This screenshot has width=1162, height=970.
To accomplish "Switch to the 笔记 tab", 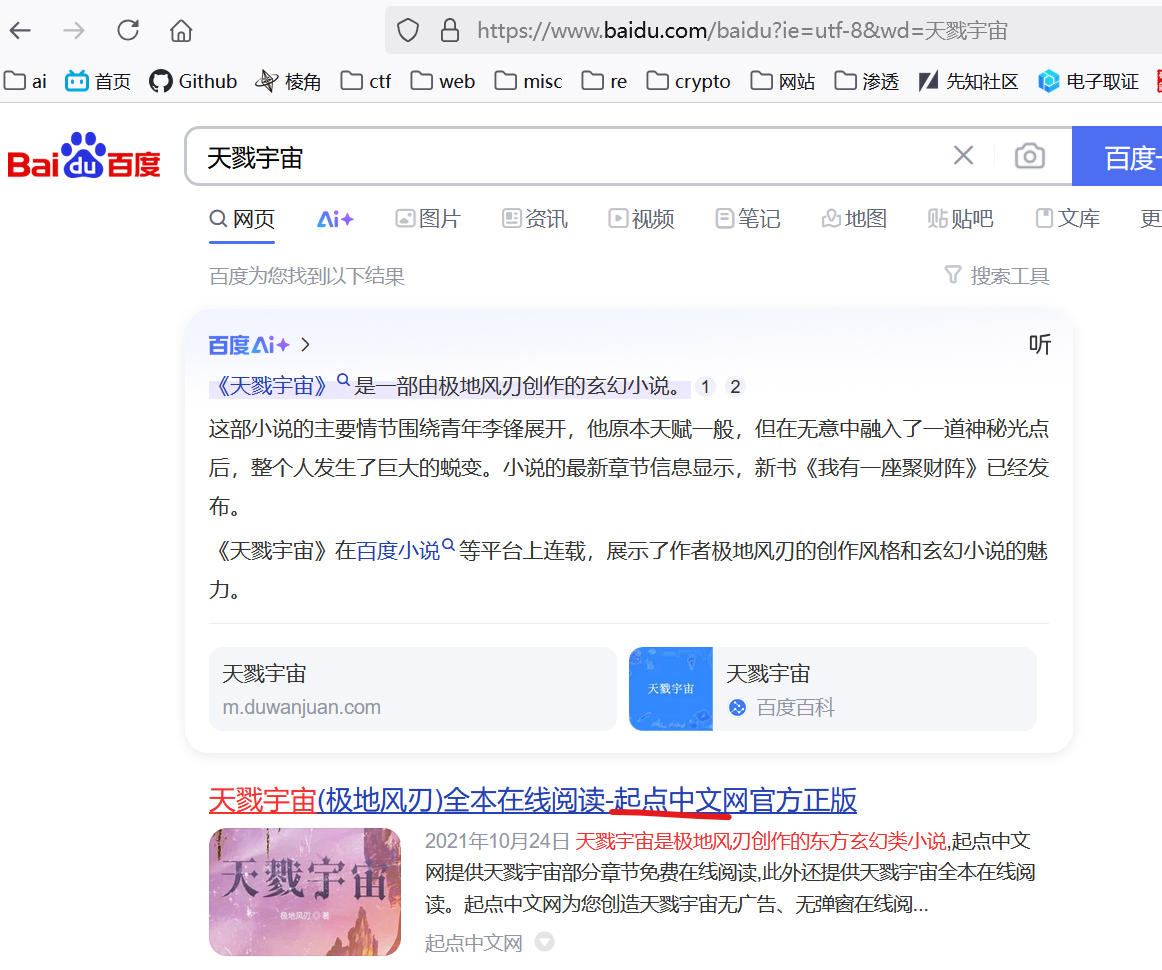I will click(747, 219).
